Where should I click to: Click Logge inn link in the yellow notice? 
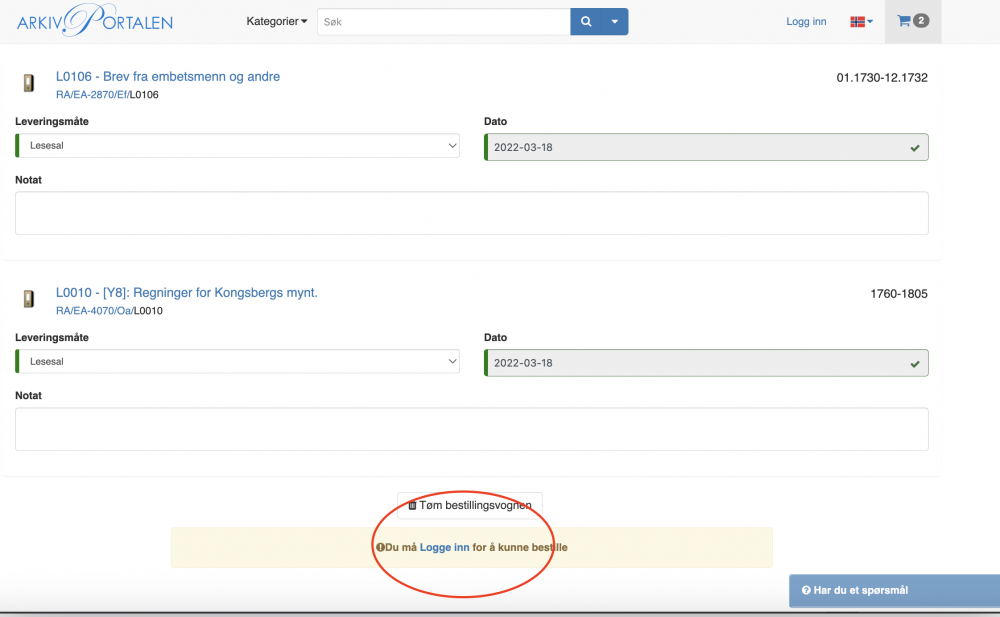click(444, 547)
